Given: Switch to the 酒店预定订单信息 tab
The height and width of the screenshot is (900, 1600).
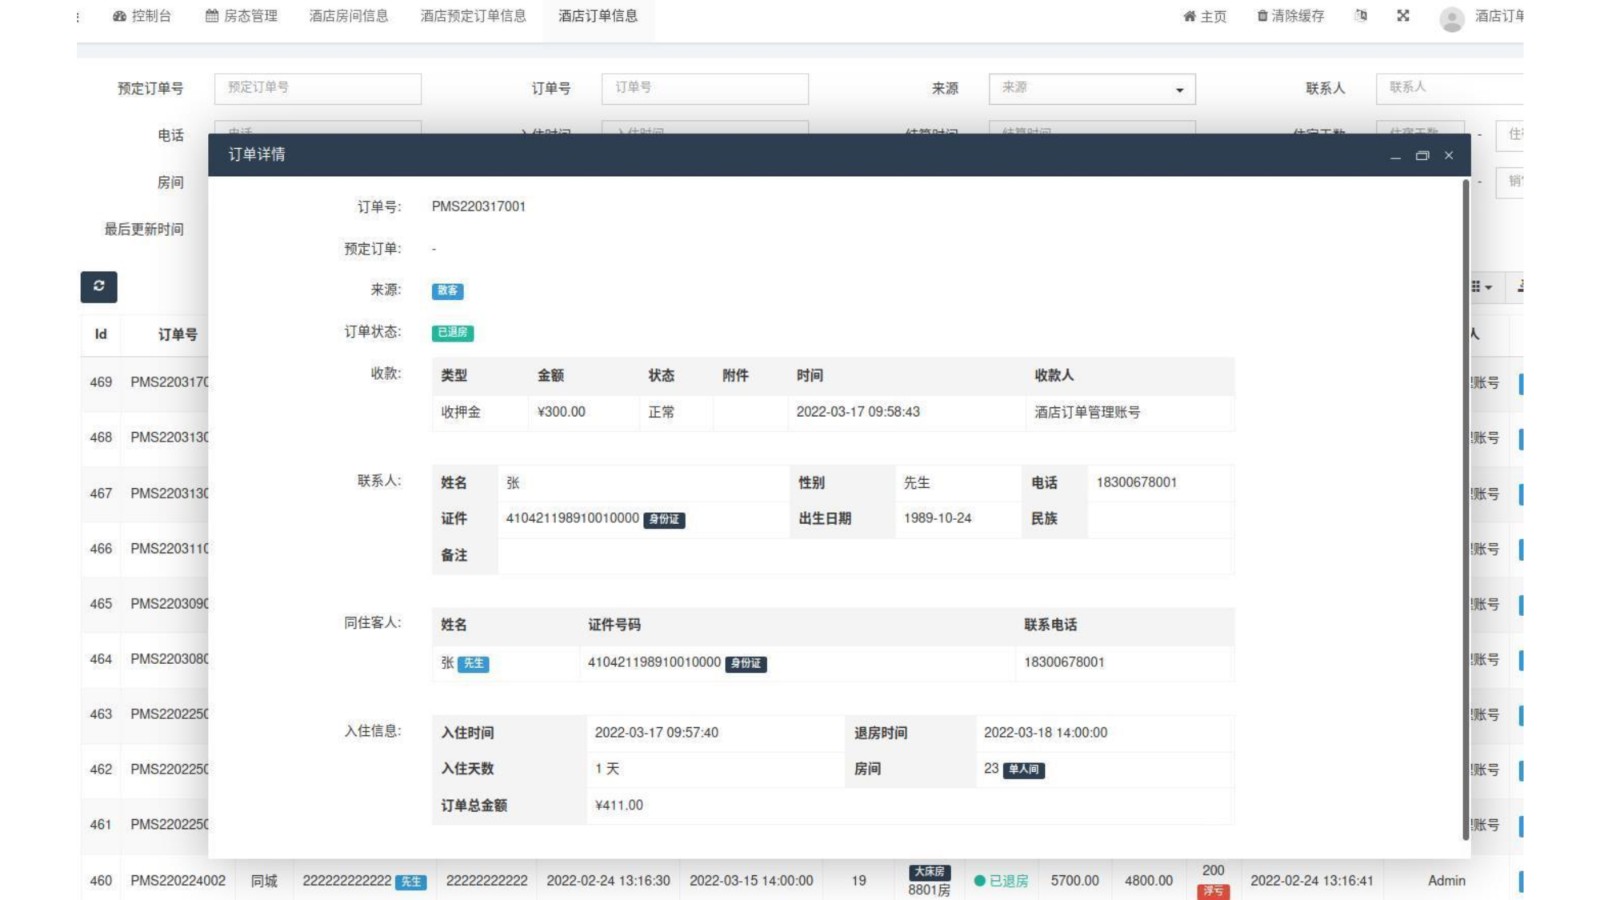Looking at the screenshot, I should click(x=473, y=16).
